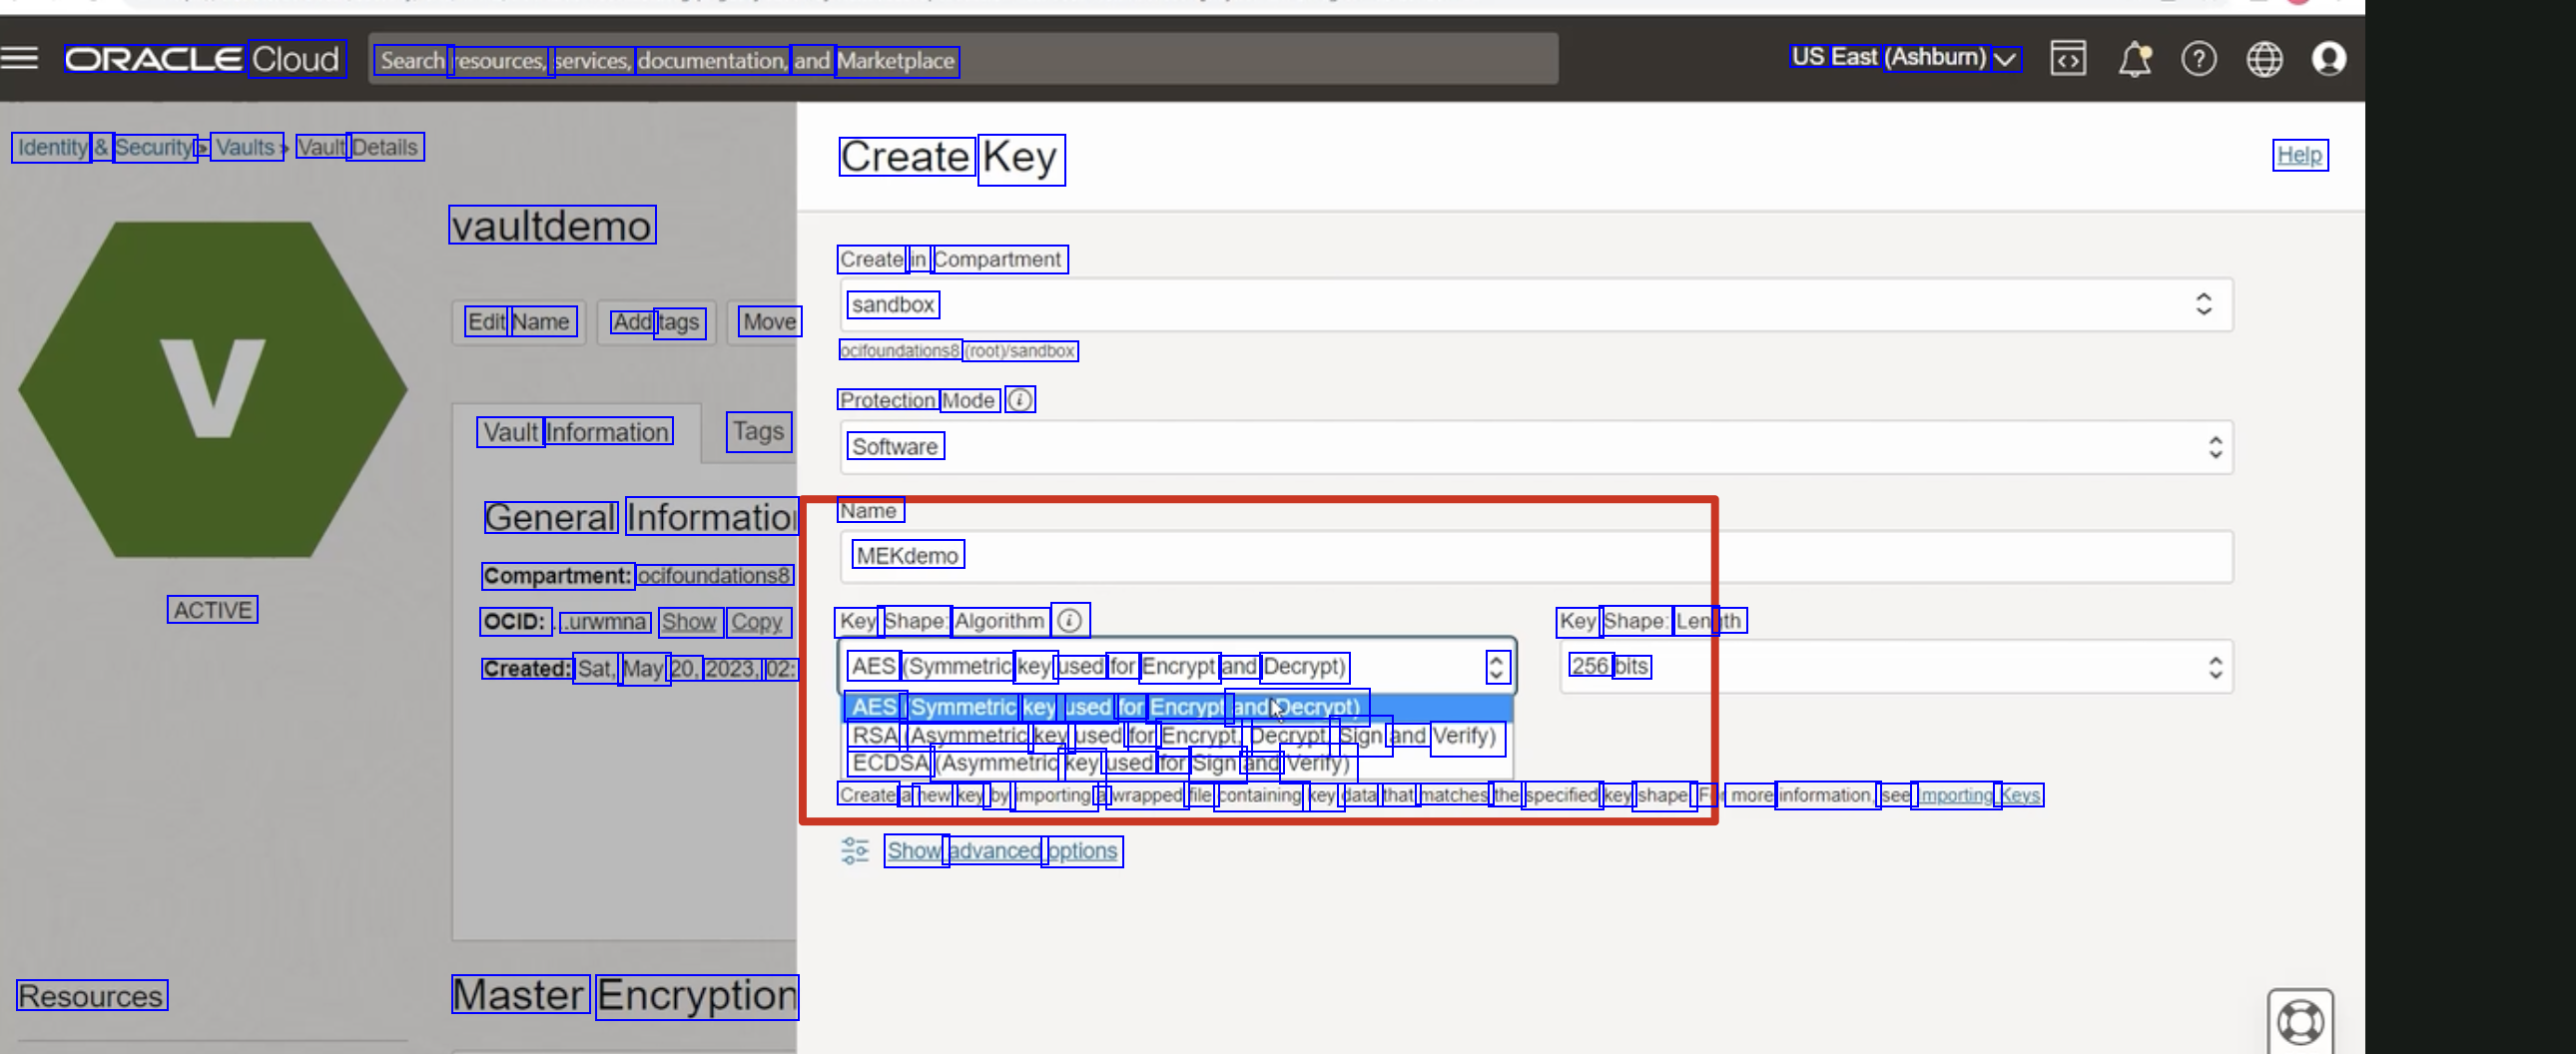
Task: Open the user profile avatar
Action: pyautogui.click(x=2328, y=59)
